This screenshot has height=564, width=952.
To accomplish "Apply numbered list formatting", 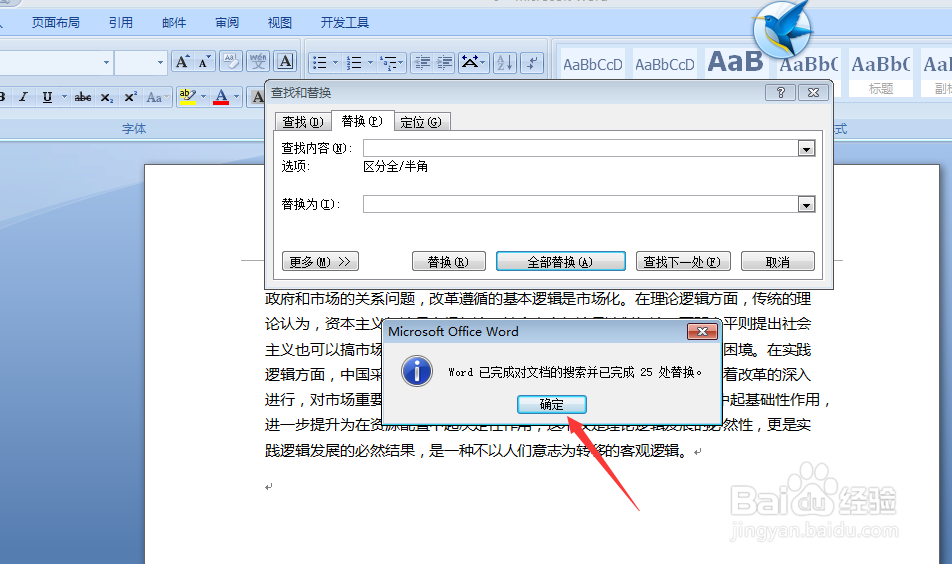I will coord(353,63).
